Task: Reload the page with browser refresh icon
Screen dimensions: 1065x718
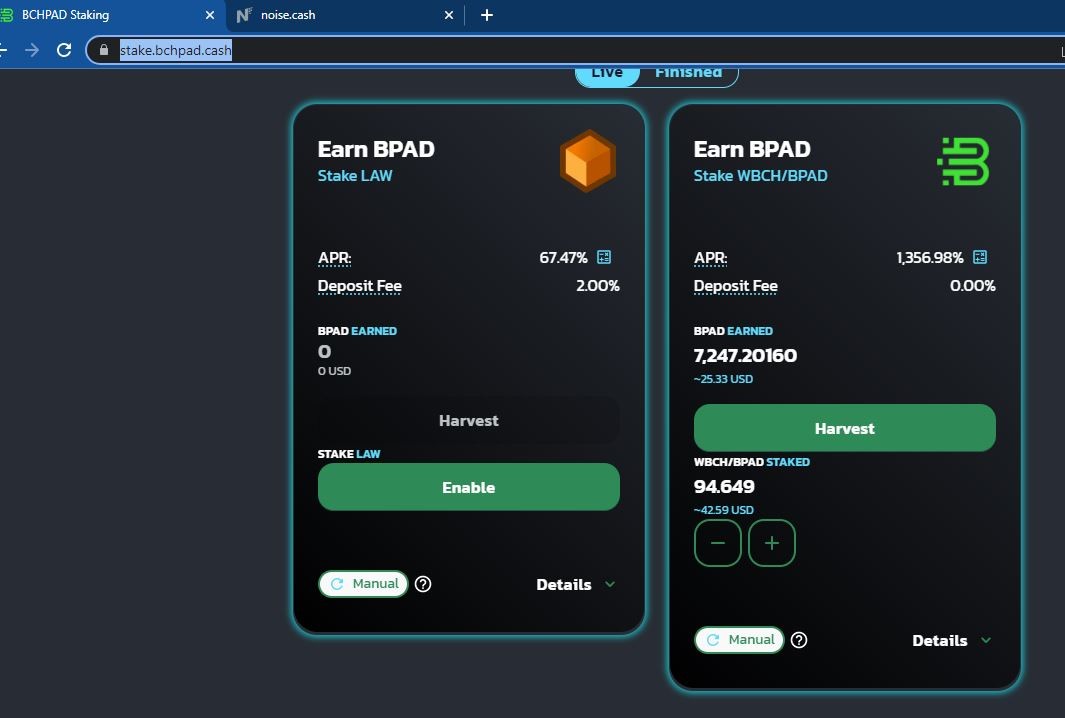Action: point(64,50)
